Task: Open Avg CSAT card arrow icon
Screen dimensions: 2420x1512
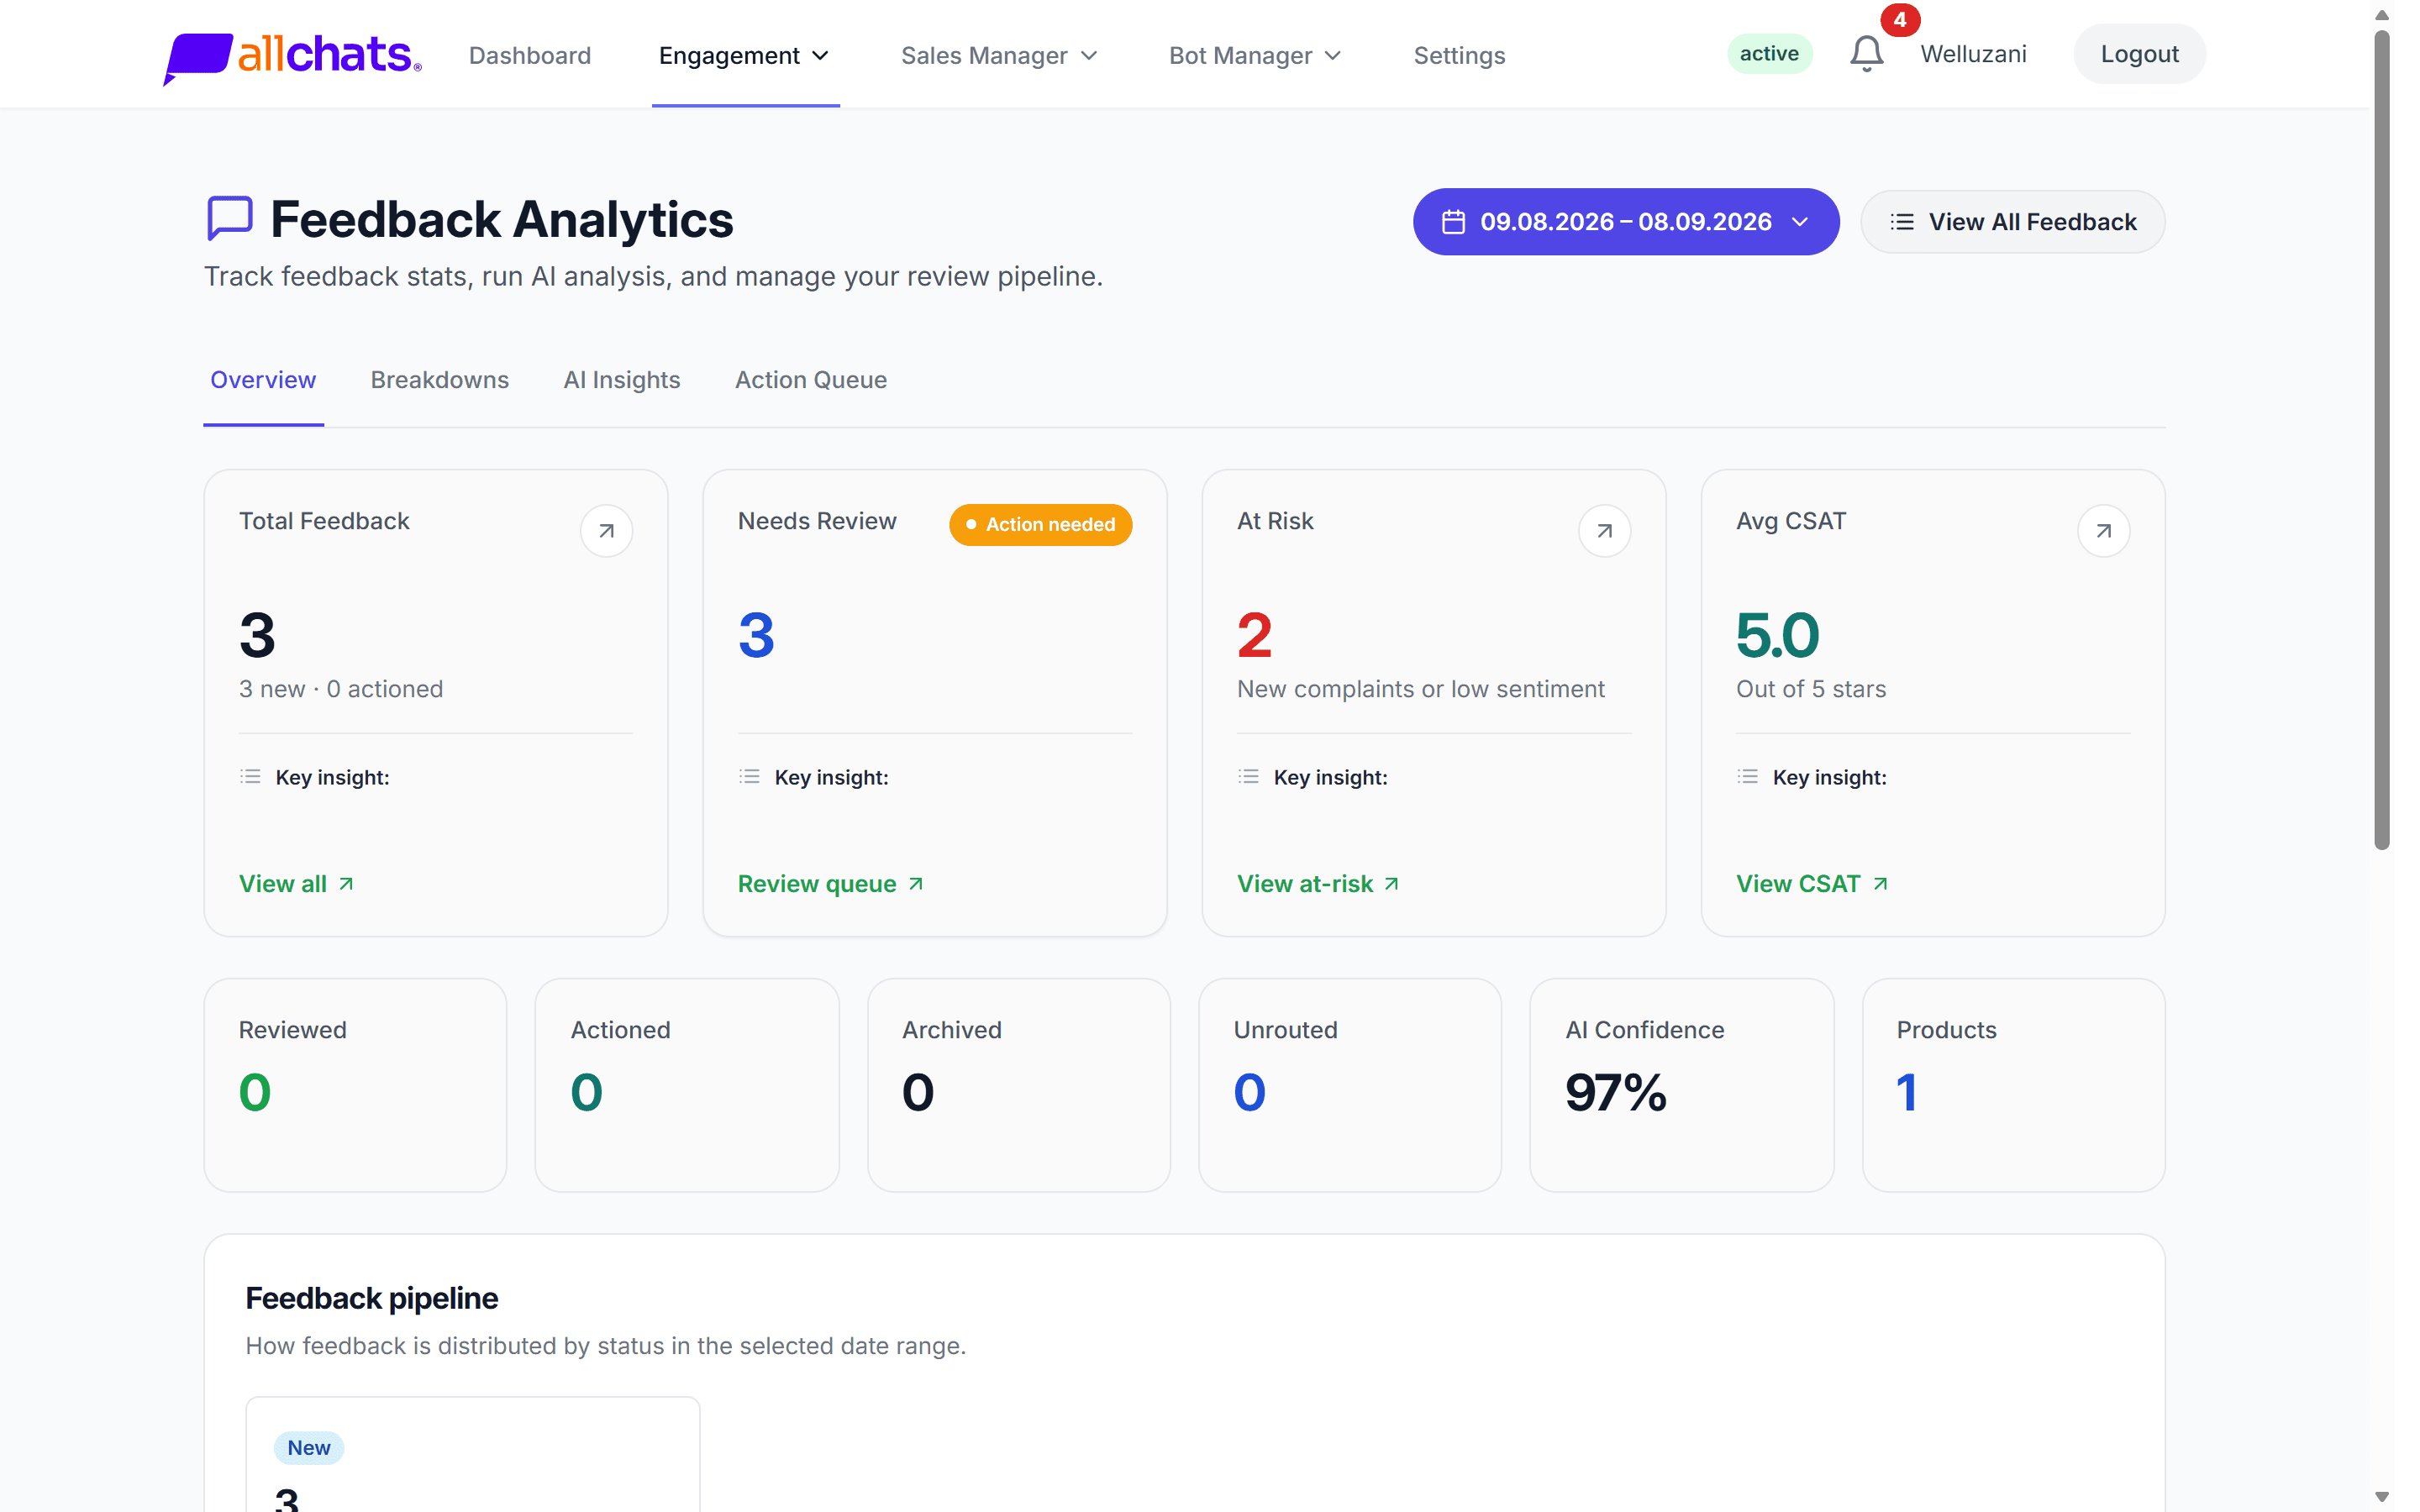Action: tap(2103, 531)
